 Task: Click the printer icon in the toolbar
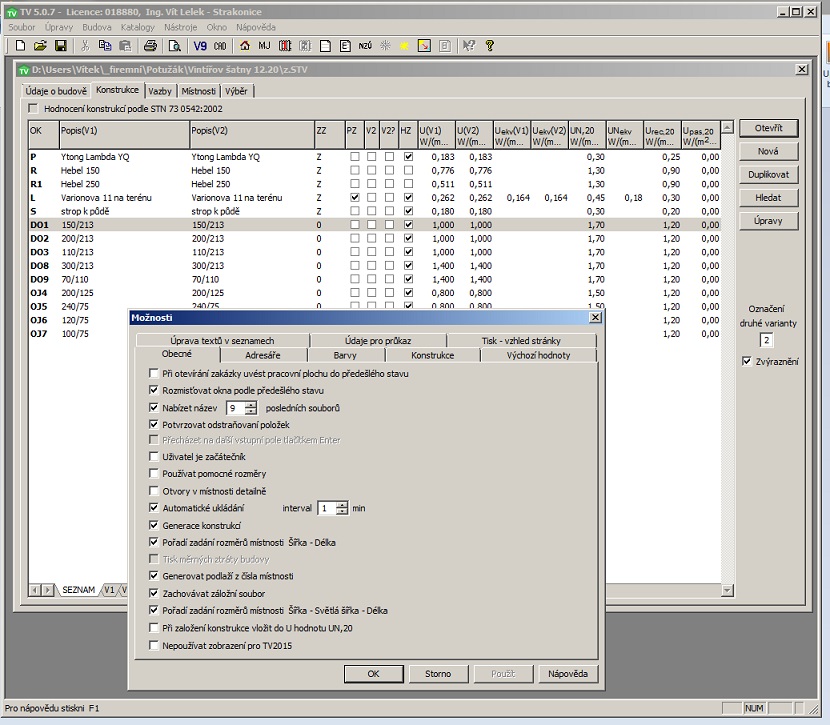[x=150, y=46]
